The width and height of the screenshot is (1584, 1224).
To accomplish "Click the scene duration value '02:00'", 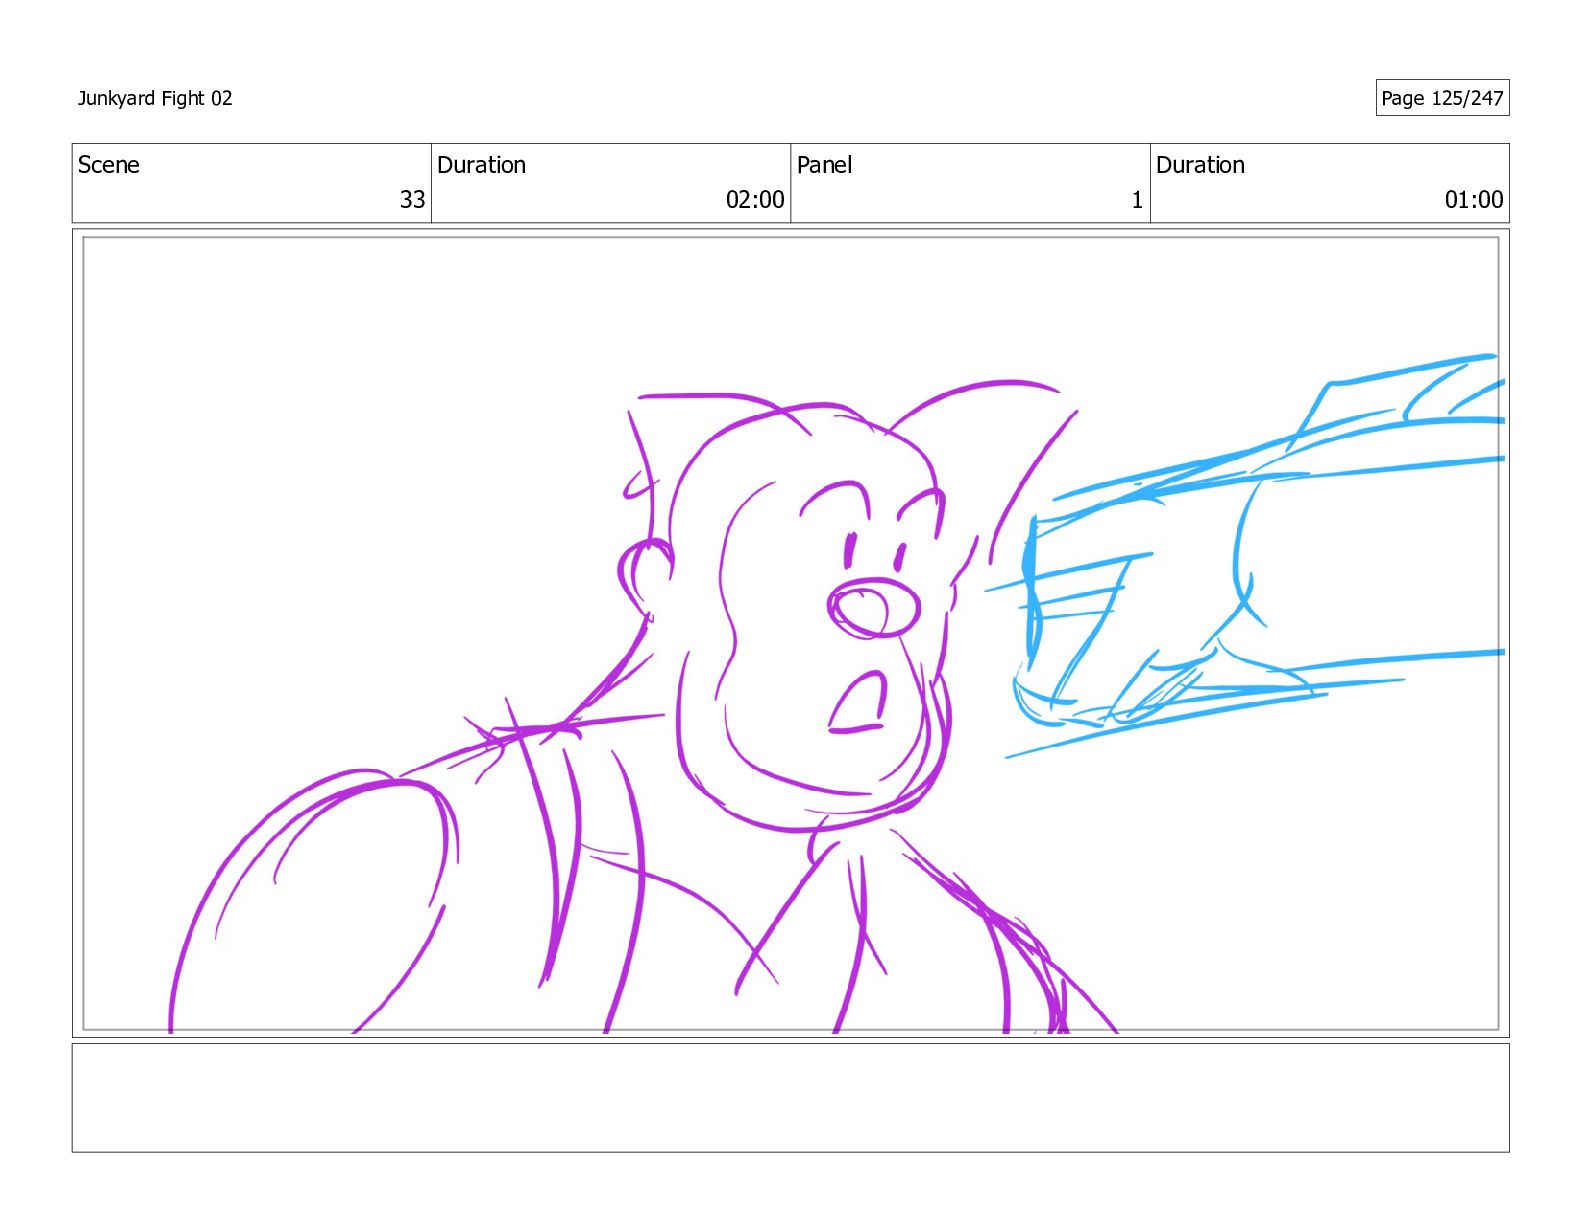I will pyautogui.click(x=755, y=200).
